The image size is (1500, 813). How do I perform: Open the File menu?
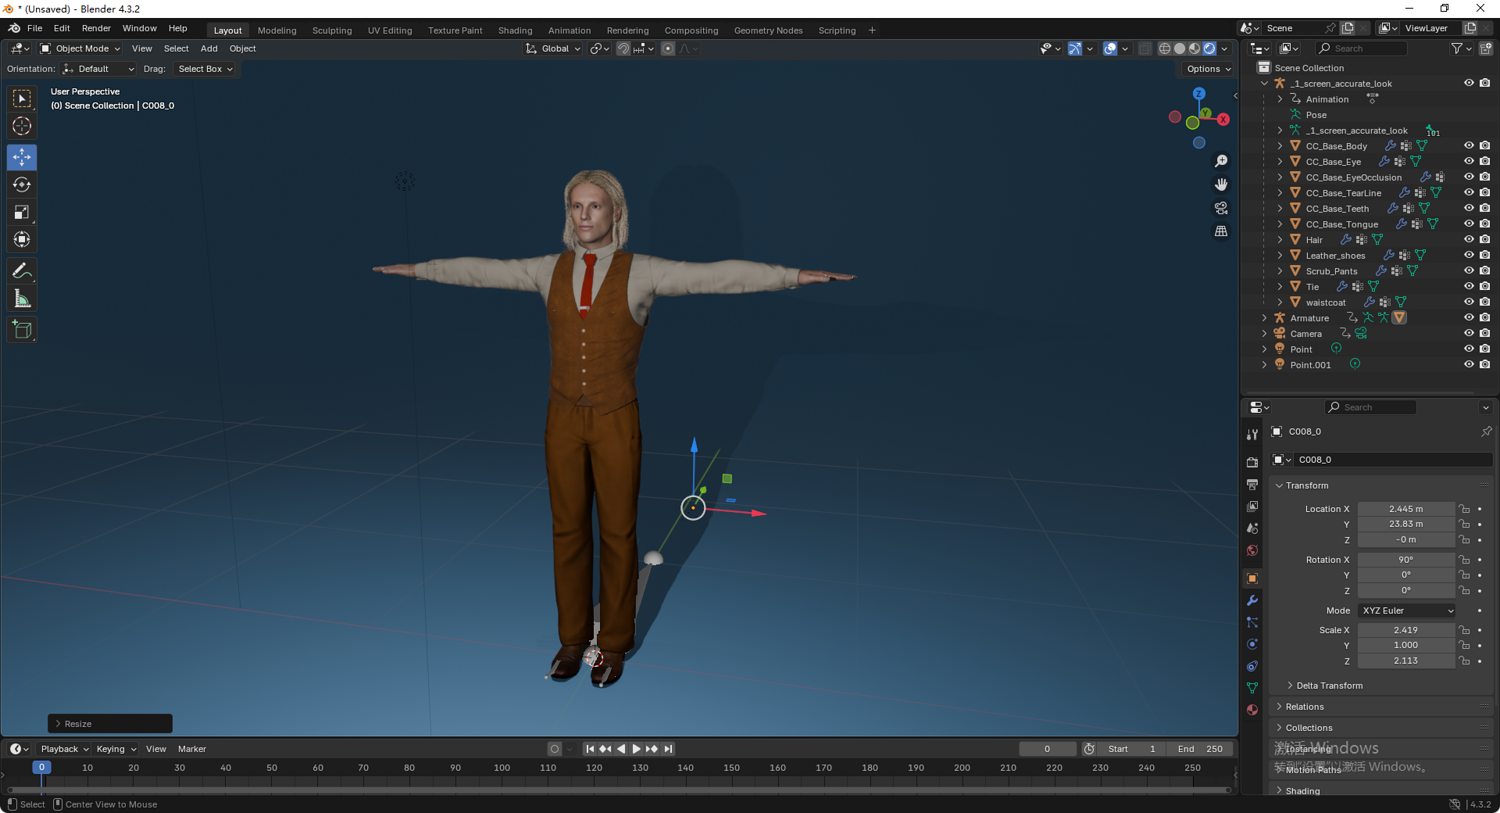35,28
